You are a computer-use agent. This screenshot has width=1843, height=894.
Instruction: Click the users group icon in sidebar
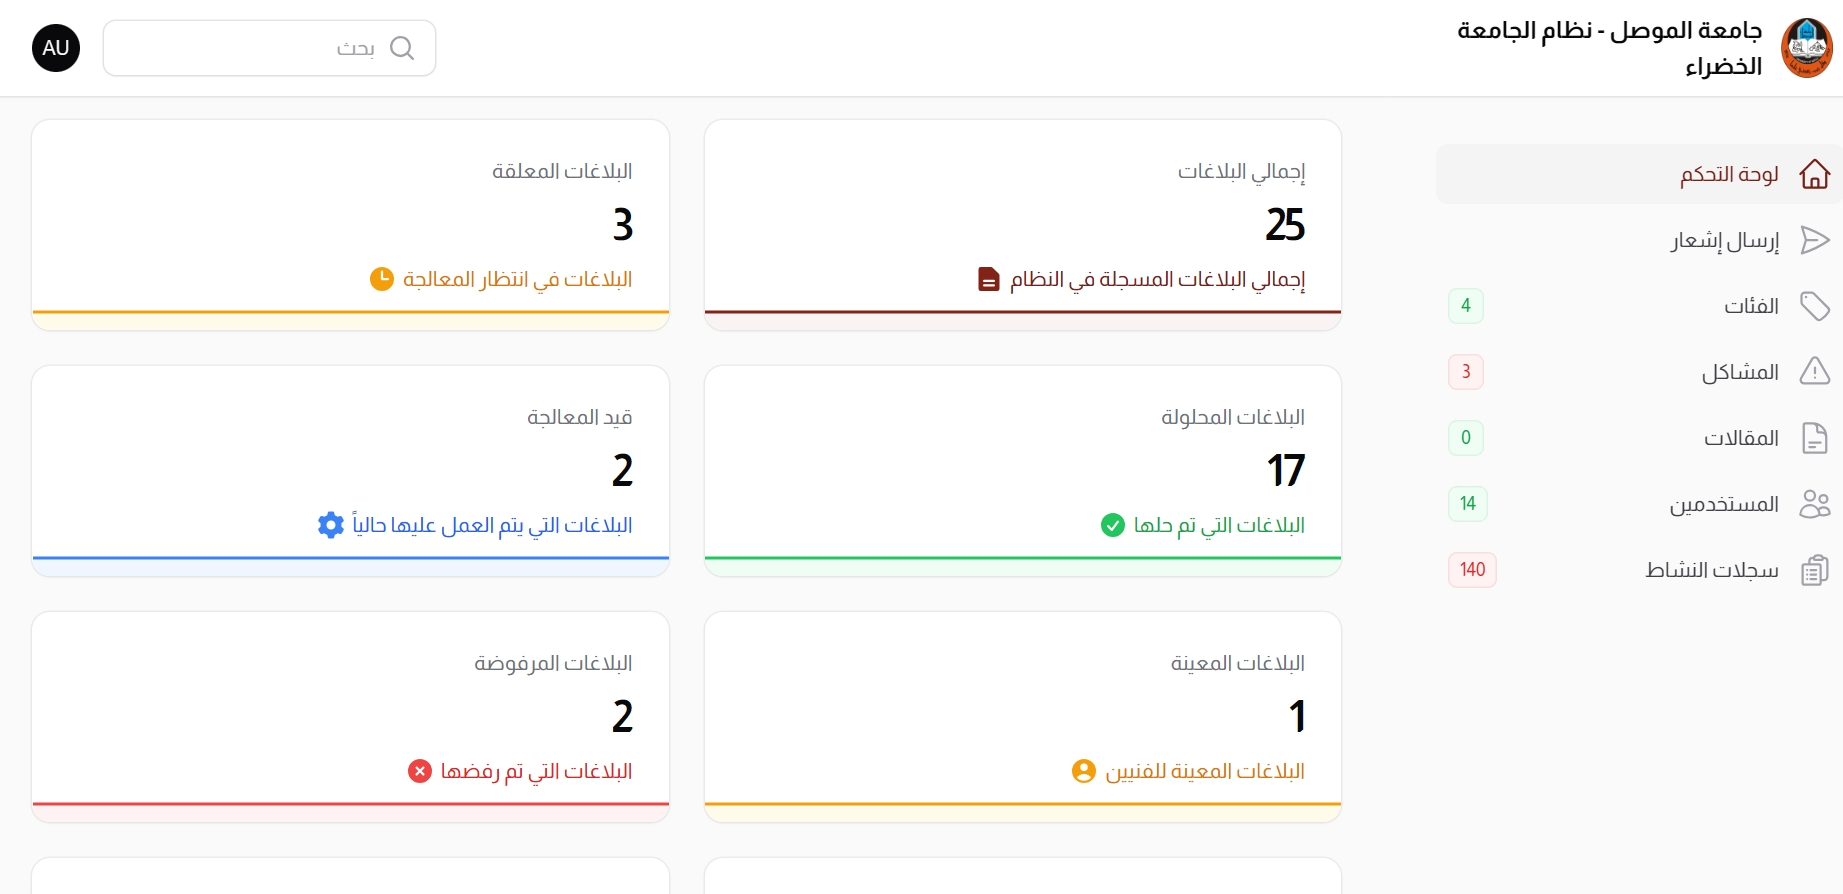[1815, 503]
